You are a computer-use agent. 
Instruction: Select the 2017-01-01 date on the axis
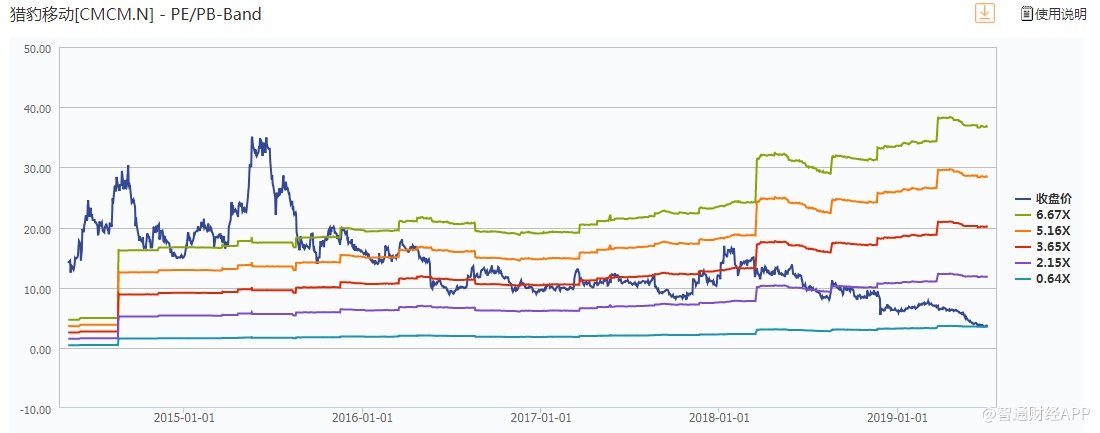[540, 417]
